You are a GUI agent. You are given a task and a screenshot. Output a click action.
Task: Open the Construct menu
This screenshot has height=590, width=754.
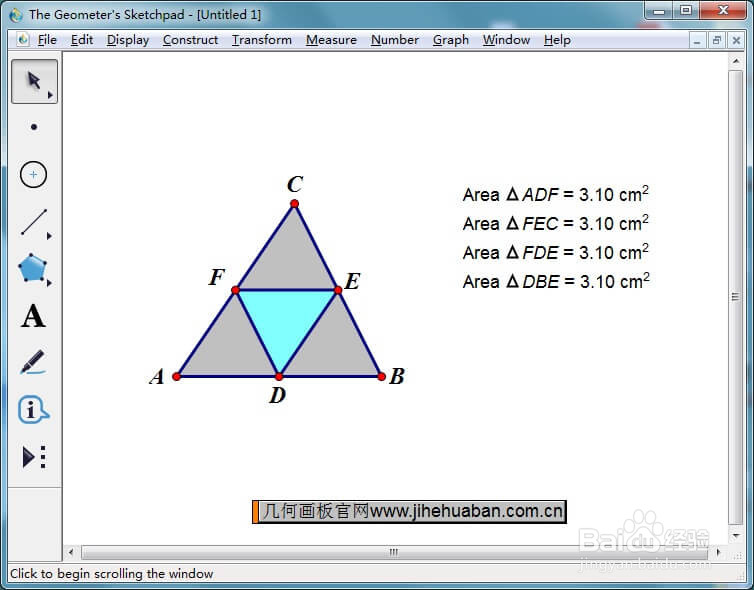coord(190,40)
